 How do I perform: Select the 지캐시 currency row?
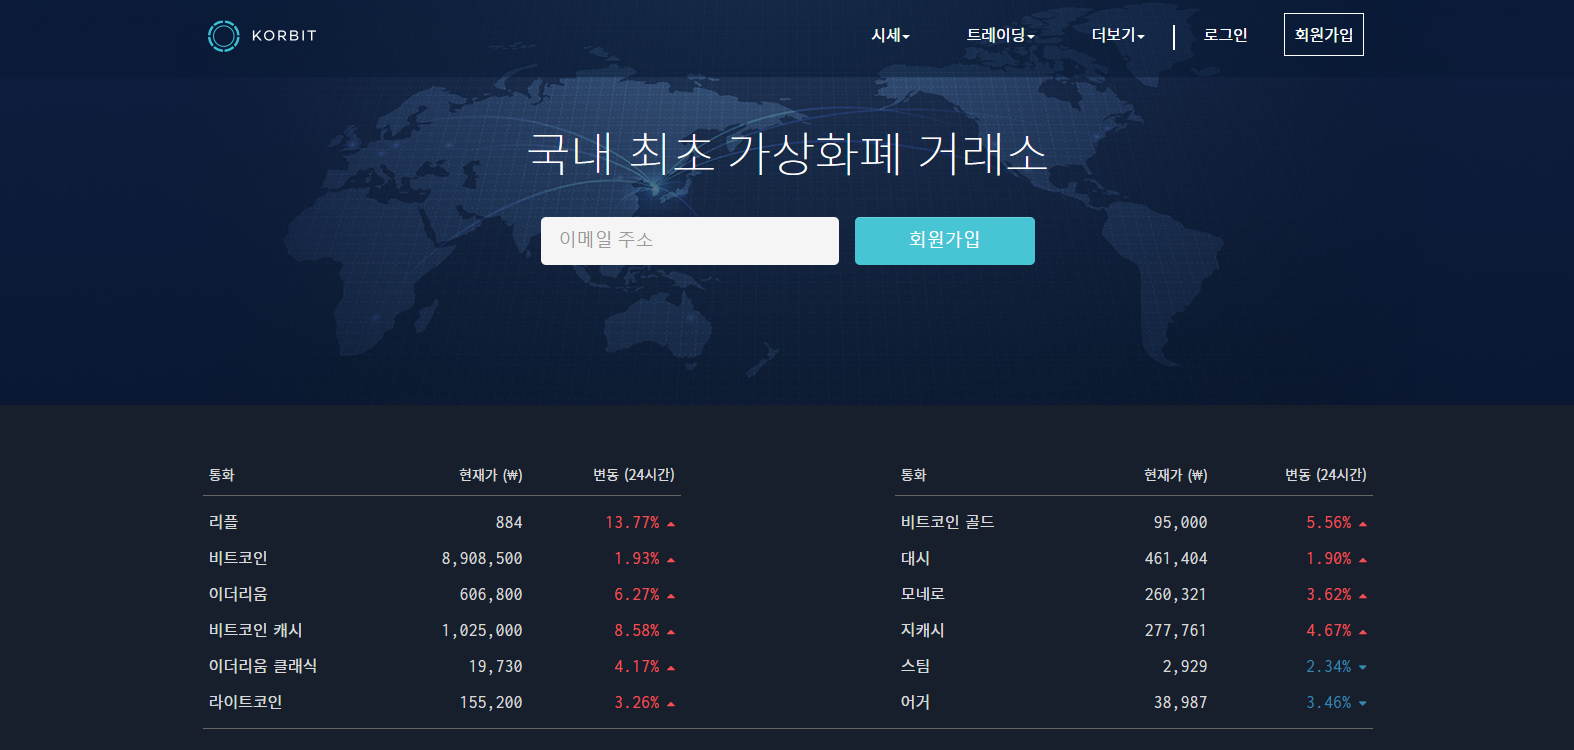[1134, 630]
